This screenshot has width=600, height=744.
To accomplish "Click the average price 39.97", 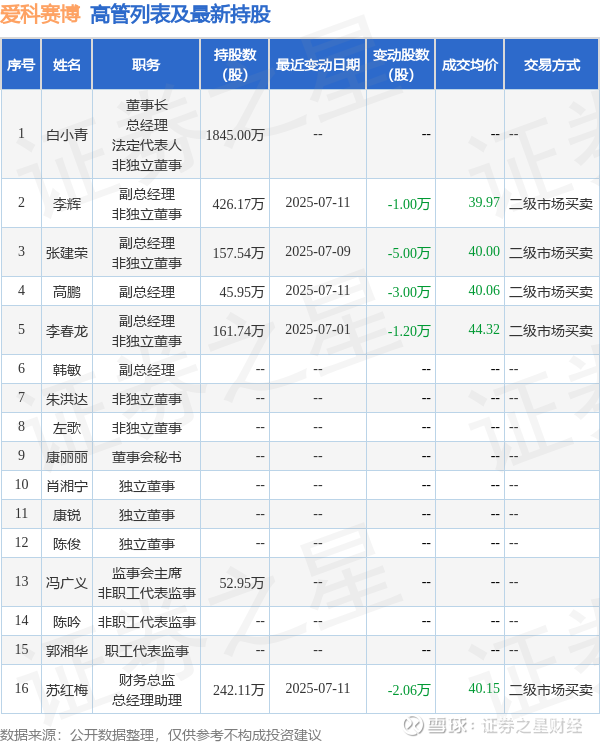I will pyautogui.click(x=484, y=202).
